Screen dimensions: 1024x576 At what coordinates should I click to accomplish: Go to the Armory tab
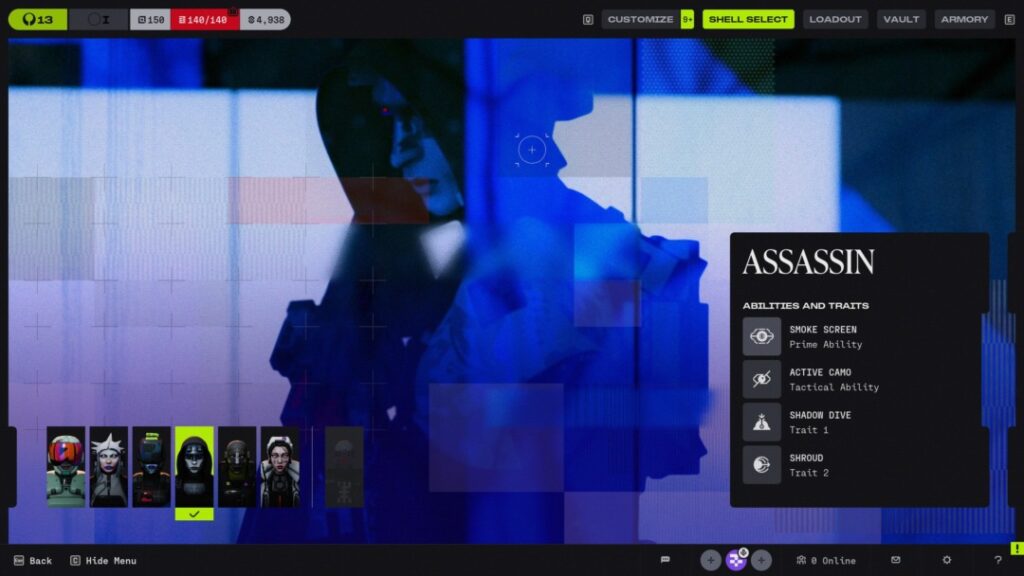(964, 20)
